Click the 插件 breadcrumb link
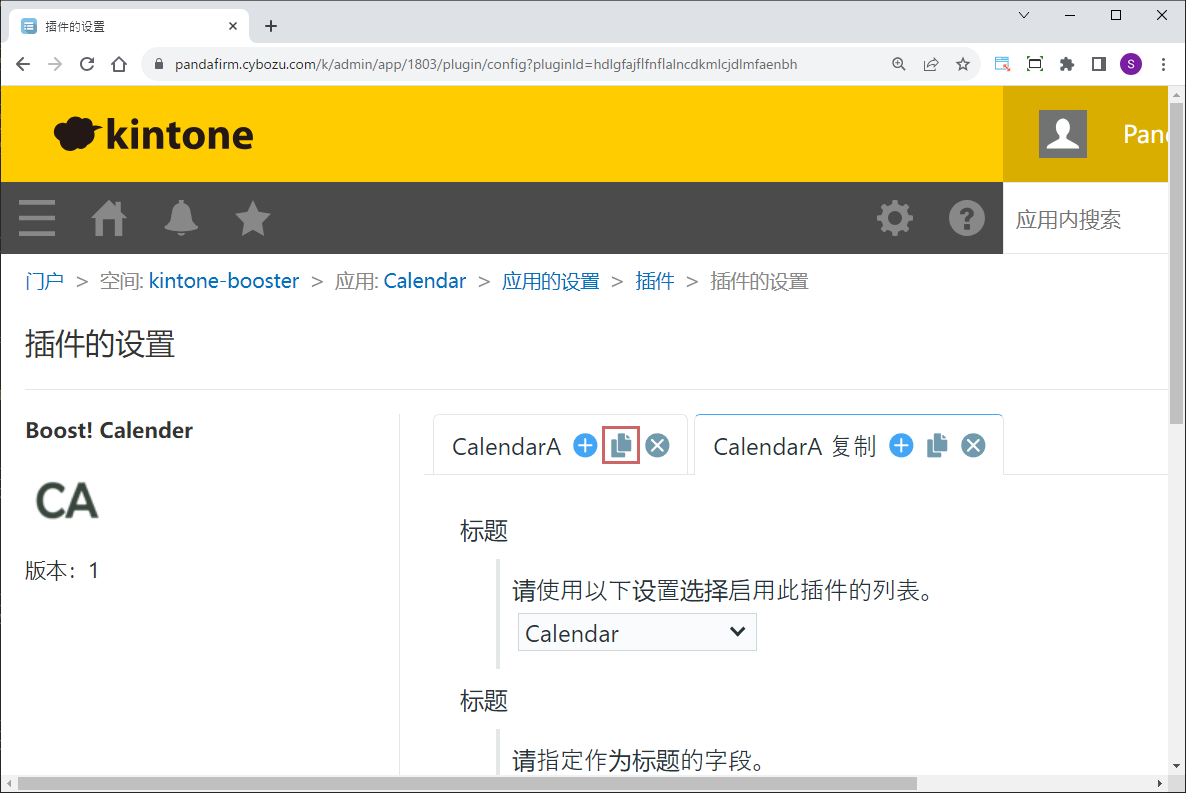 tap(655, 281)
